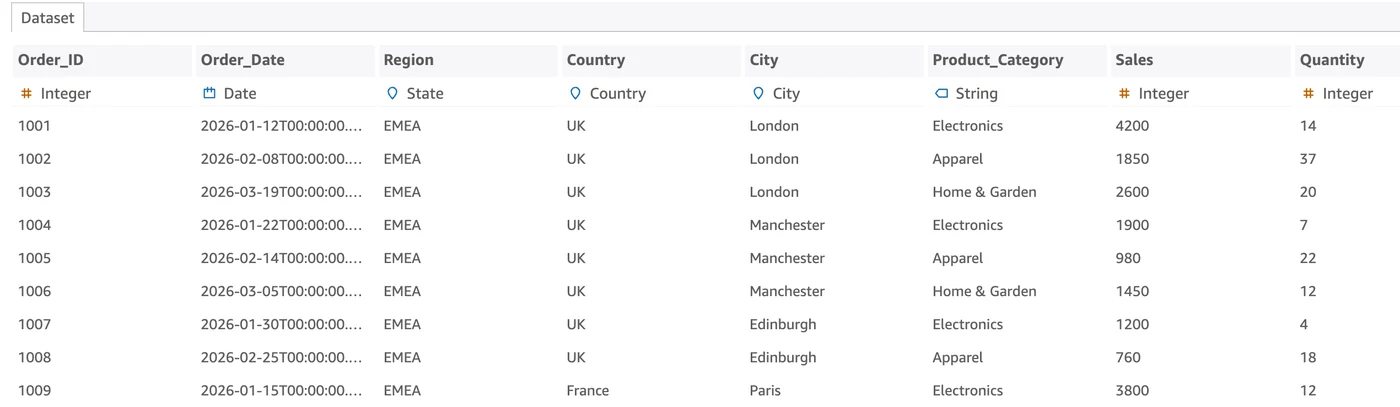Click Apparel in row 1002
The height and width of the screenshot is (407, 1400).
(x=958, y=159)
